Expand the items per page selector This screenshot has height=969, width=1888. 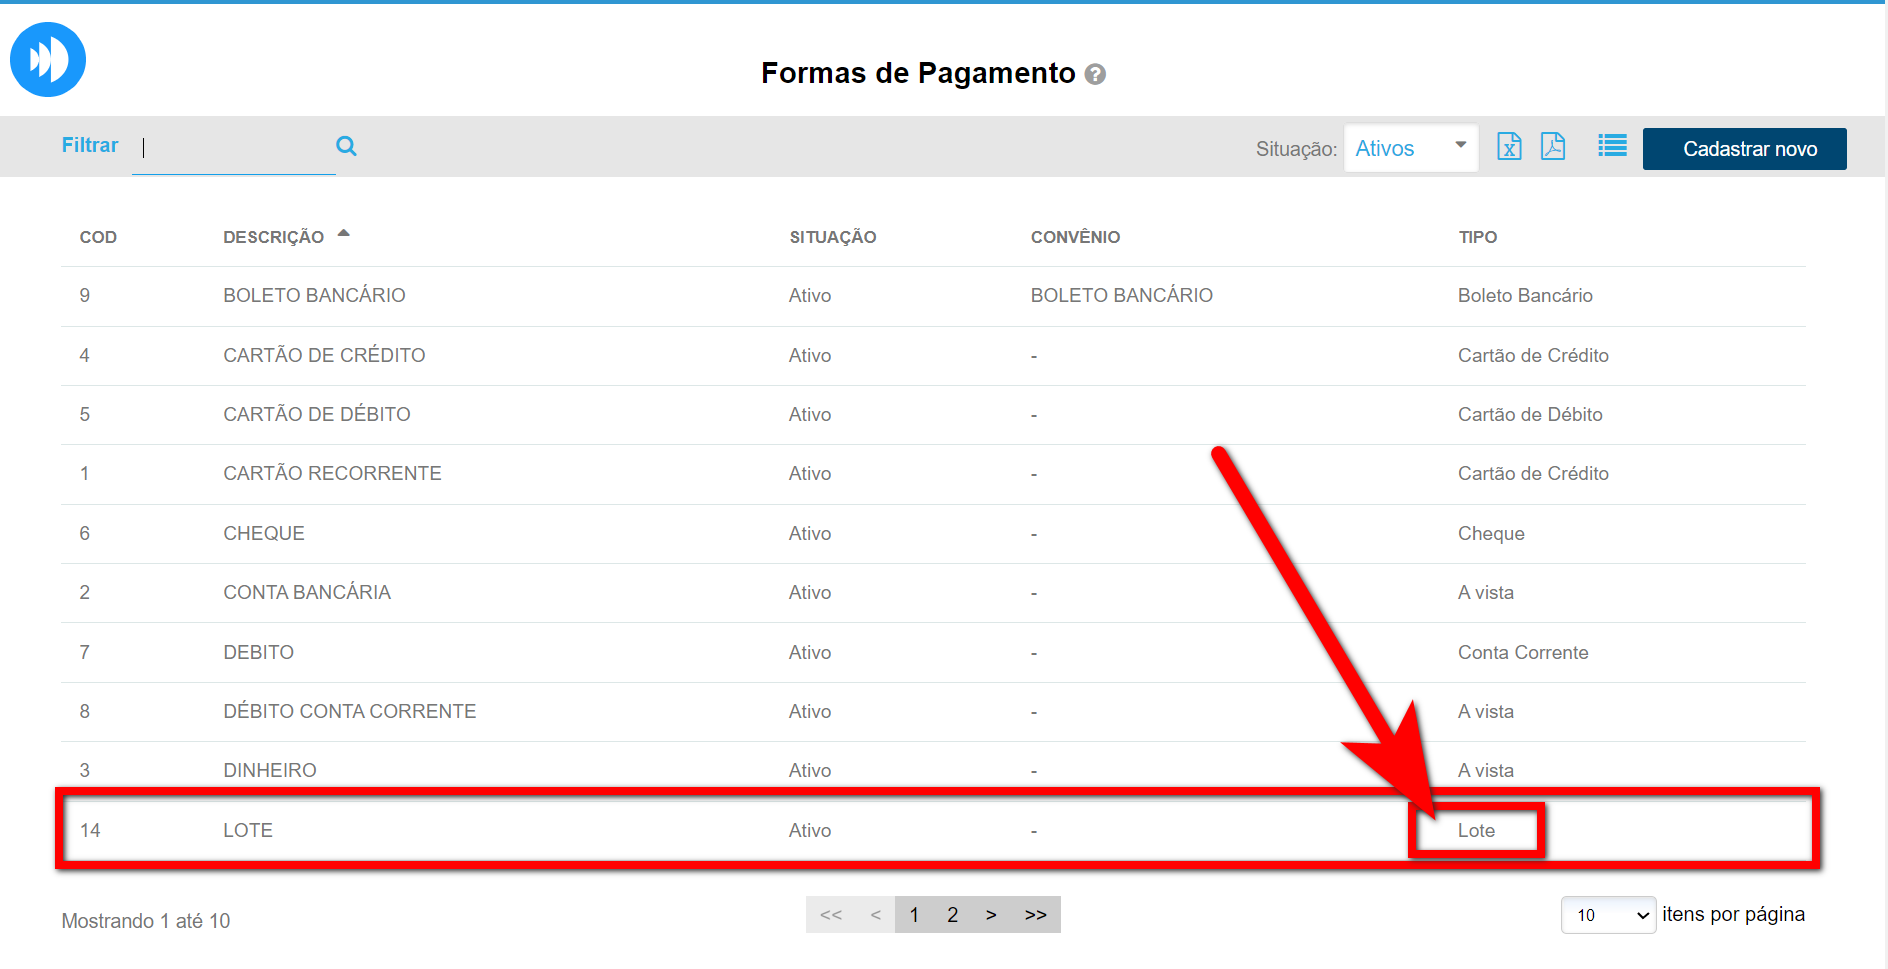pyautogui.click(x=1608, y=915)
